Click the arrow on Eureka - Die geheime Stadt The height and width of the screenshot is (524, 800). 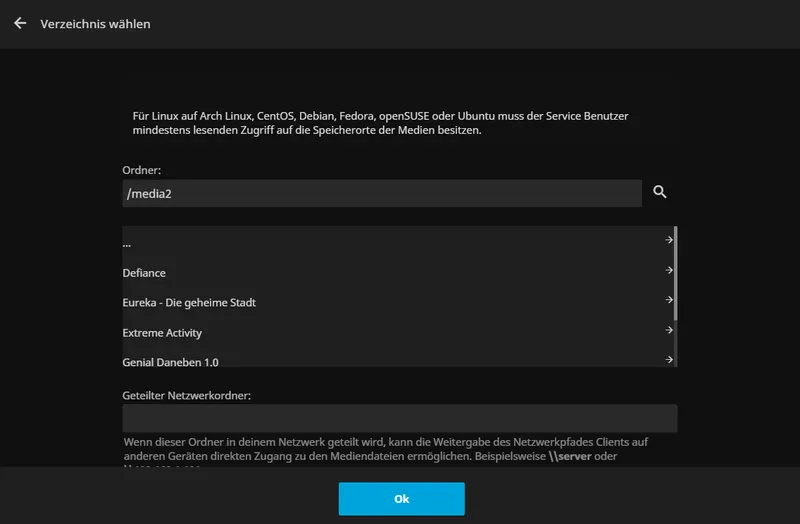click(x=668, y=300)
